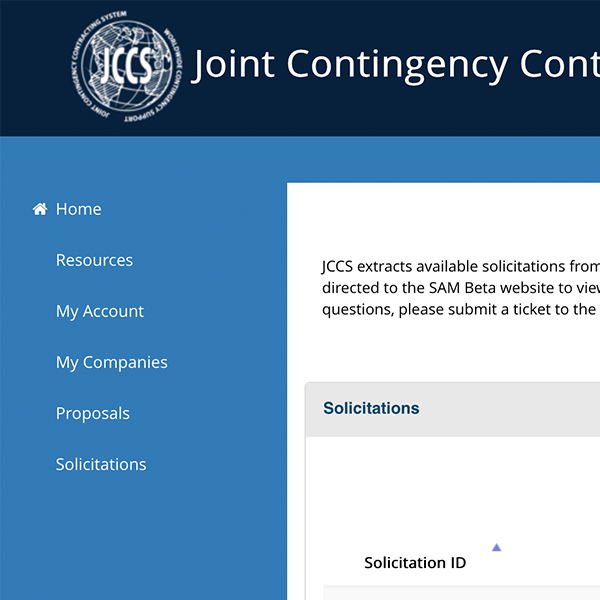The width and height of the screenshot is (600, 600).
Task: Select My Companies in the sidebar
Action: point(112,362)
